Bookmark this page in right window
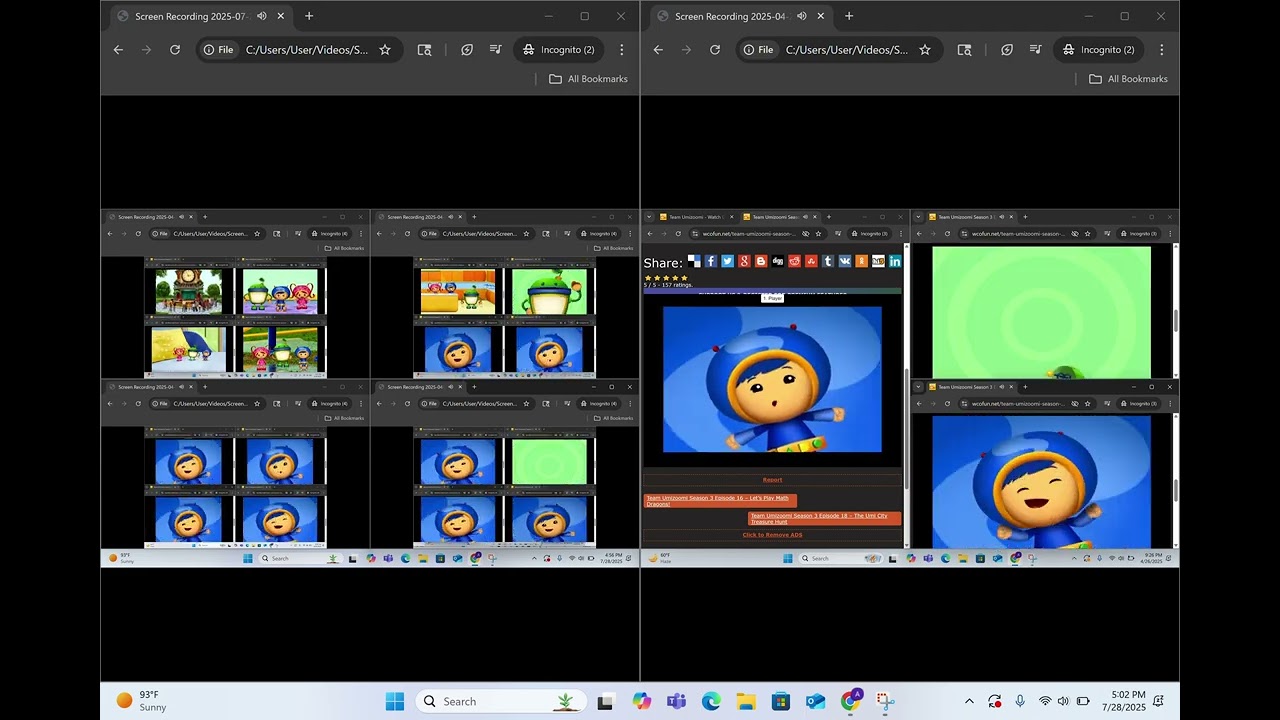The width and height of the screenshot is (1280, 720). 925,50
